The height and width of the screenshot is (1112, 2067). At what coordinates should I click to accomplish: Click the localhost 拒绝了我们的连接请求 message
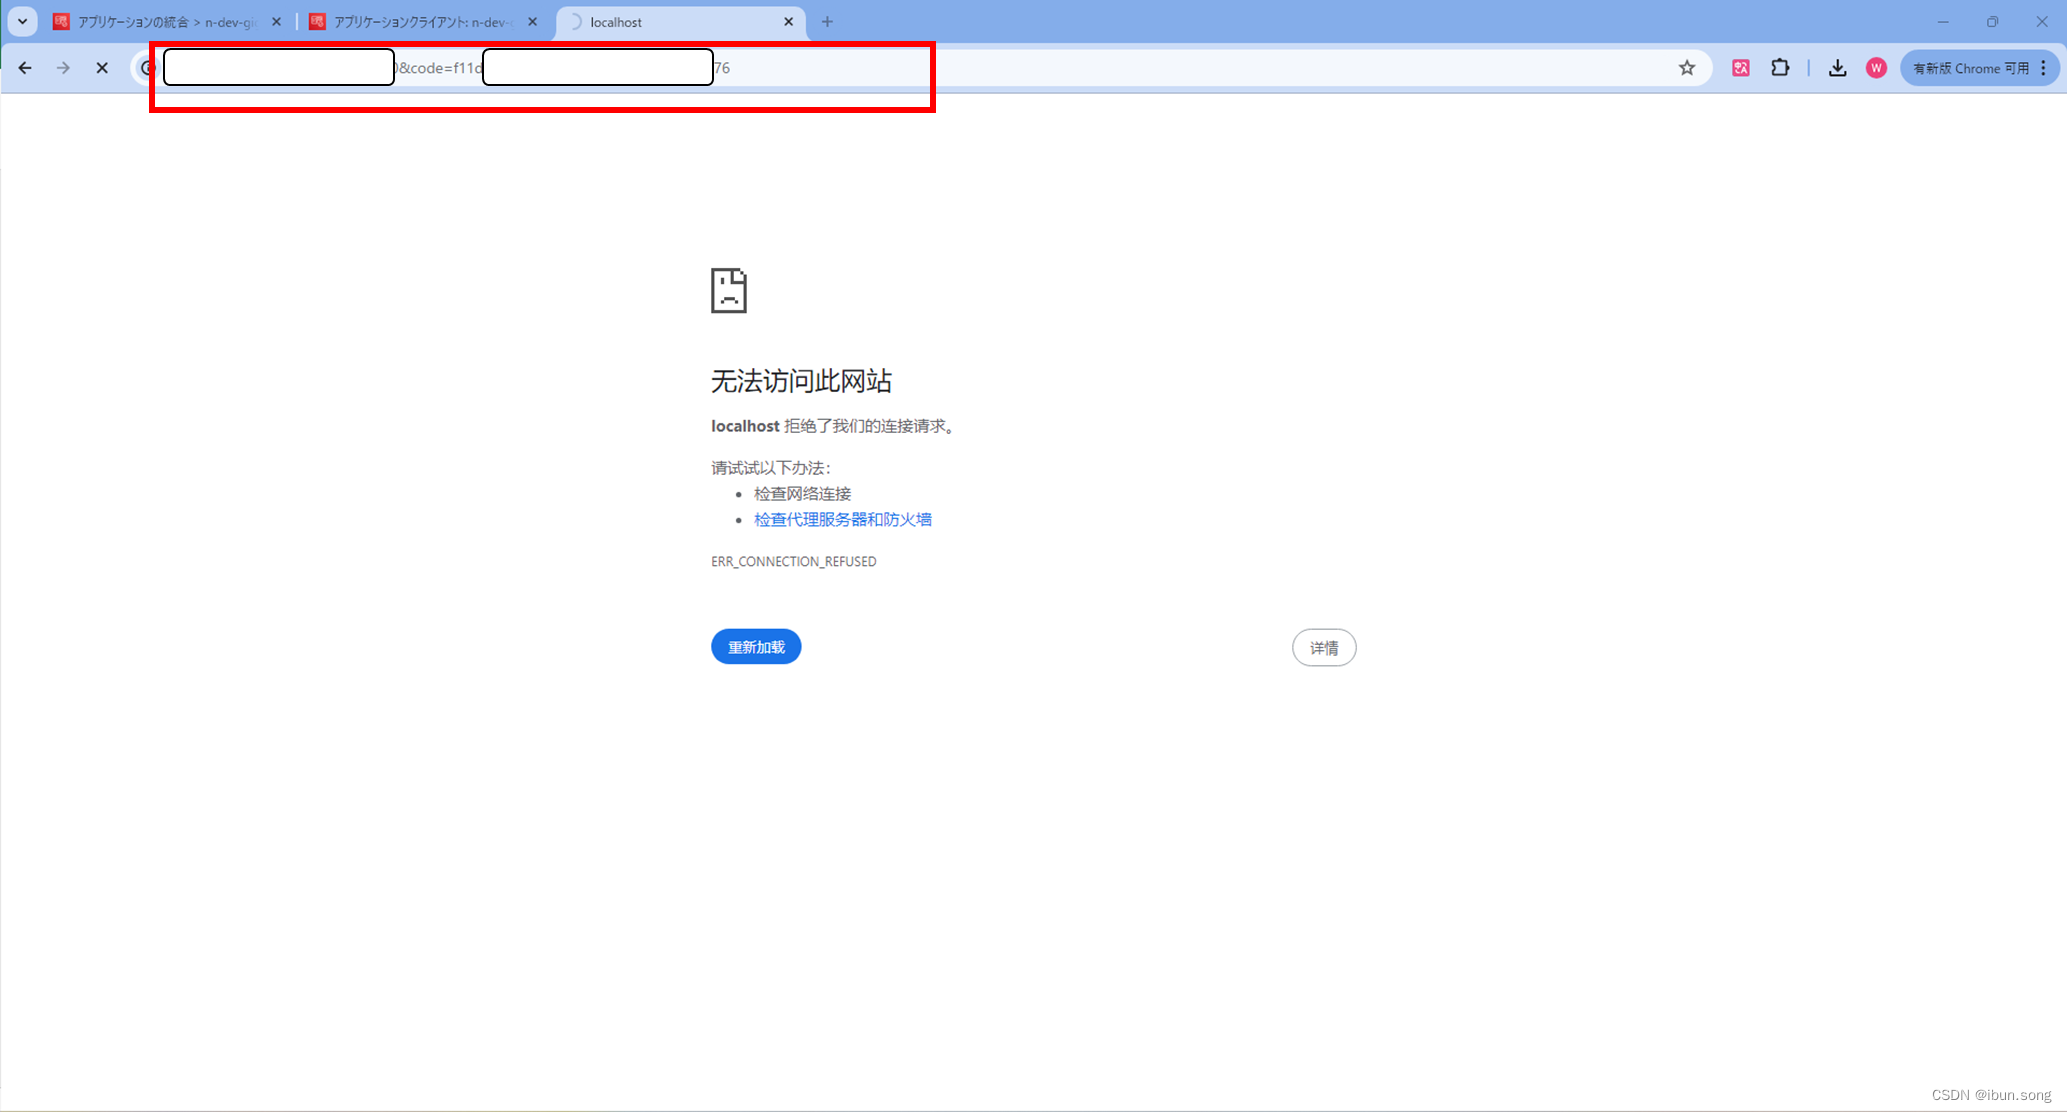834,426
